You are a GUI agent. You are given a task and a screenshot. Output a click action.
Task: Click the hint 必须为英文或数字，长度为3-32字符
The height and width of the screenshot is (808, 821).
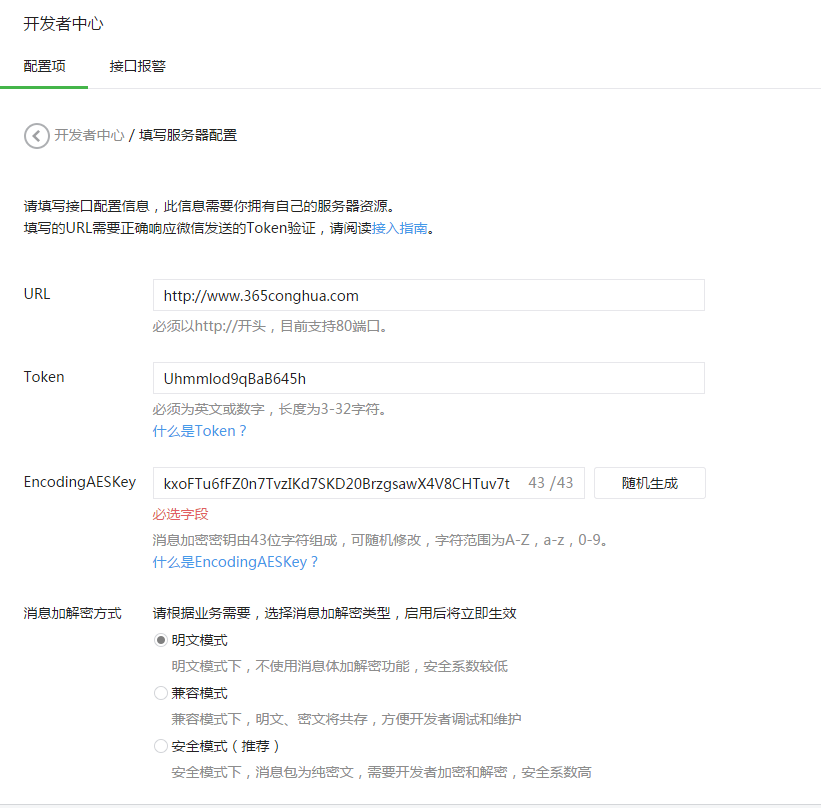(x=270, y=409)
